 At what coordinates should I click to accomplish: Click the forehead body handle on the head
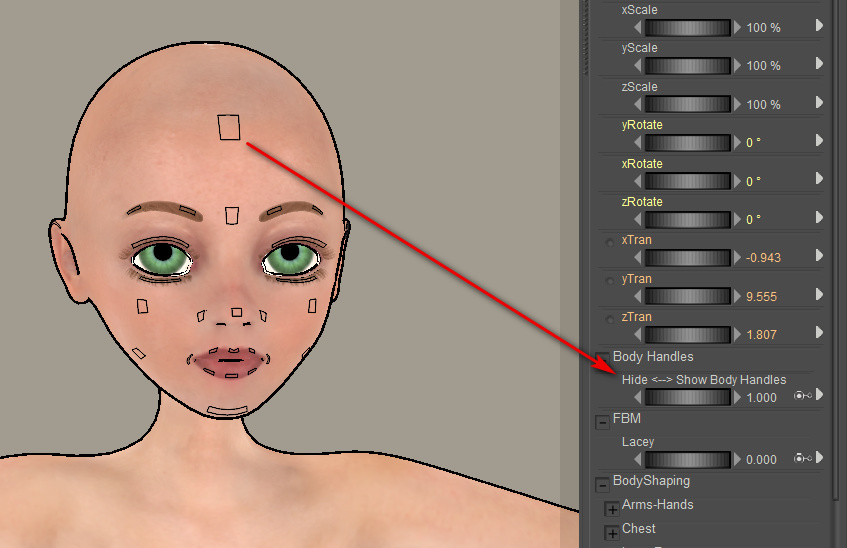[229, 127]
